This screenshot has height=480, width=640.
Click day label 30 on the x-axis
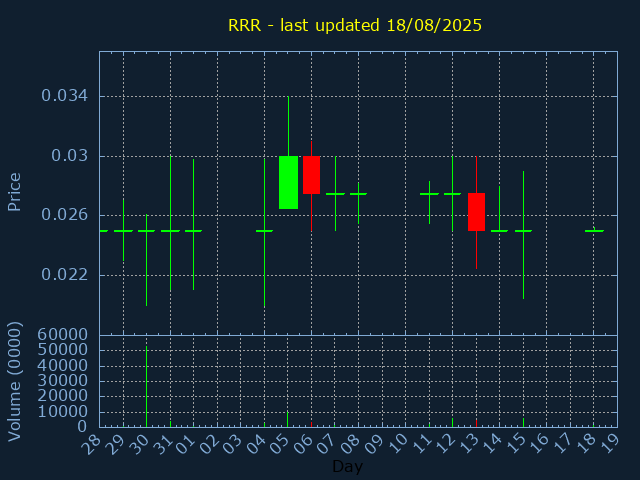pyautogui.click(x=138, y=444)
